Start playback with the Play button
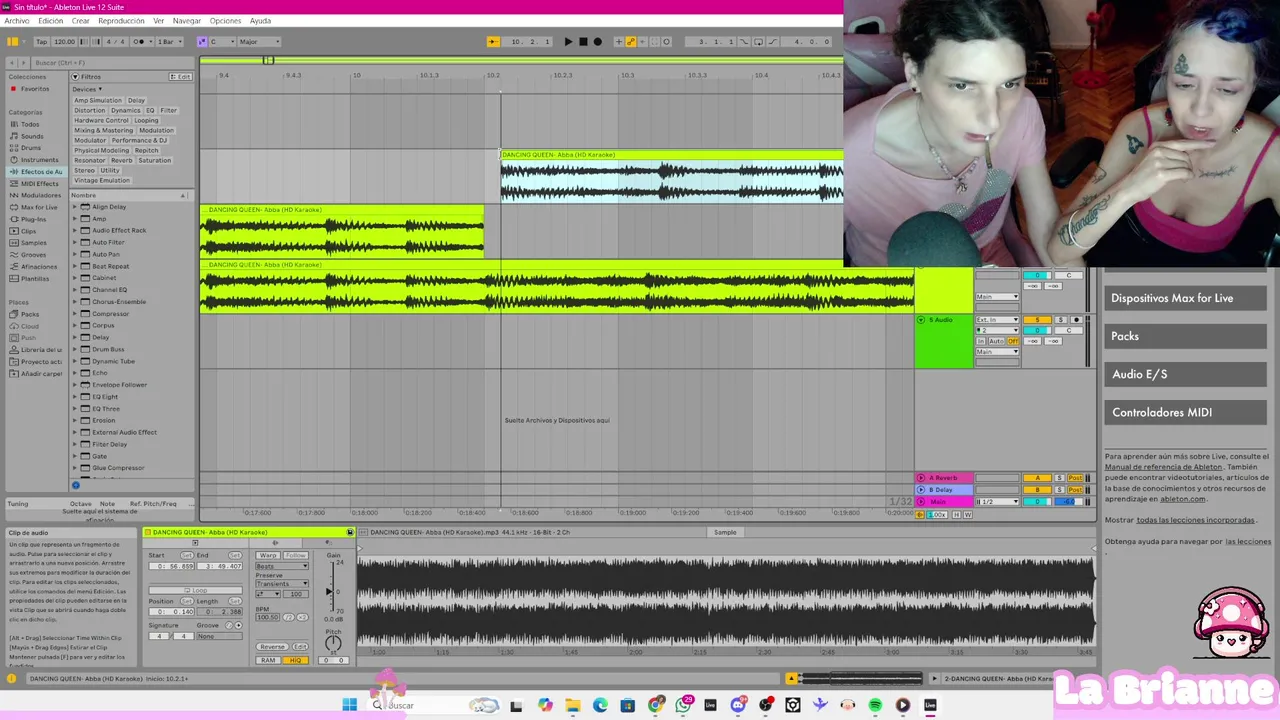 pos(568,41)
